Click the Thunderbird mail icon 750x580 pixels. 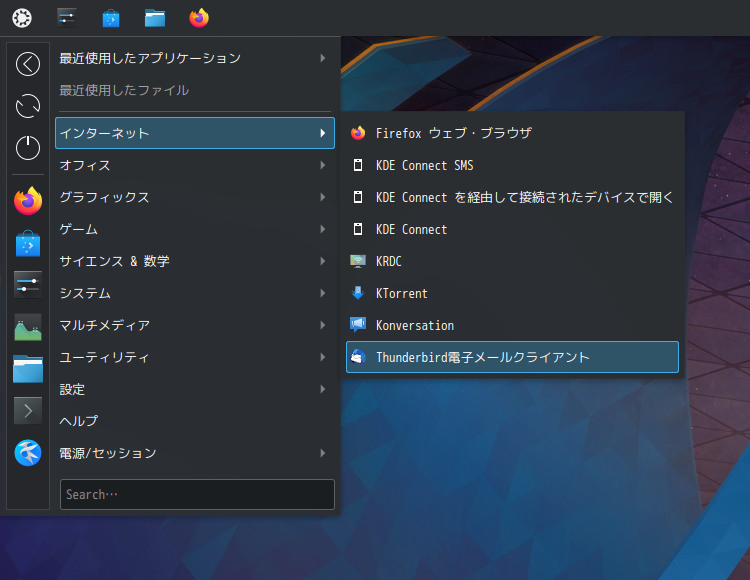(358, 357)
